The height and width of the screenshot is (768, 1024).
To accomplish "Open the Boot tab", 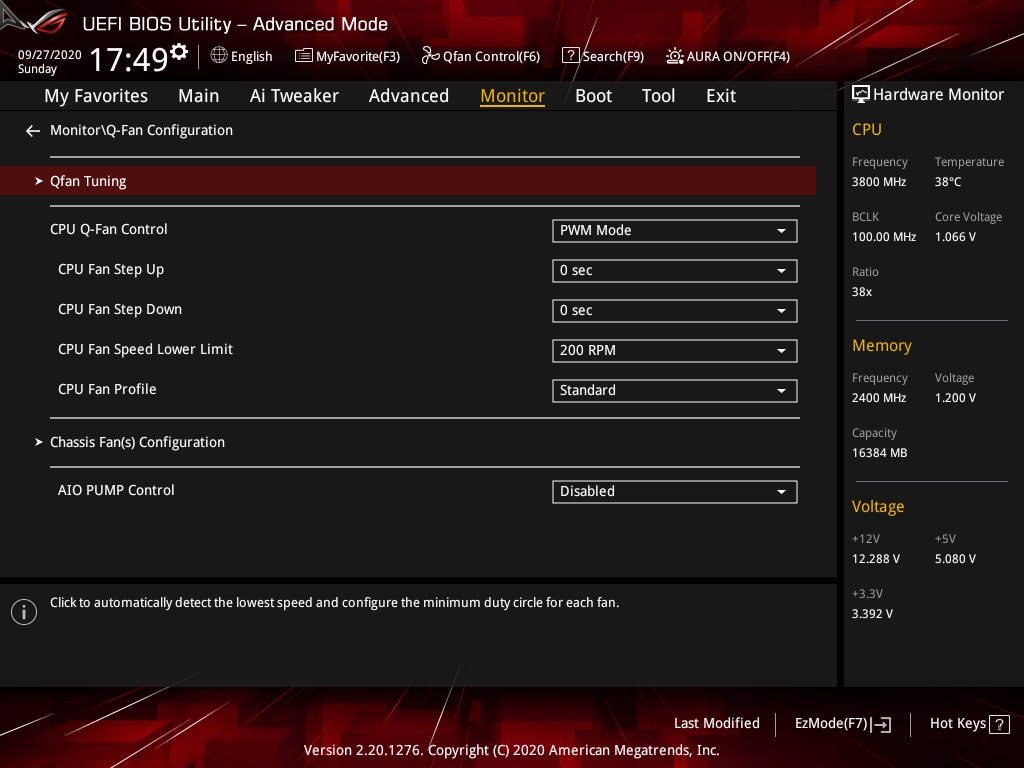I will (x=594, y=96).
